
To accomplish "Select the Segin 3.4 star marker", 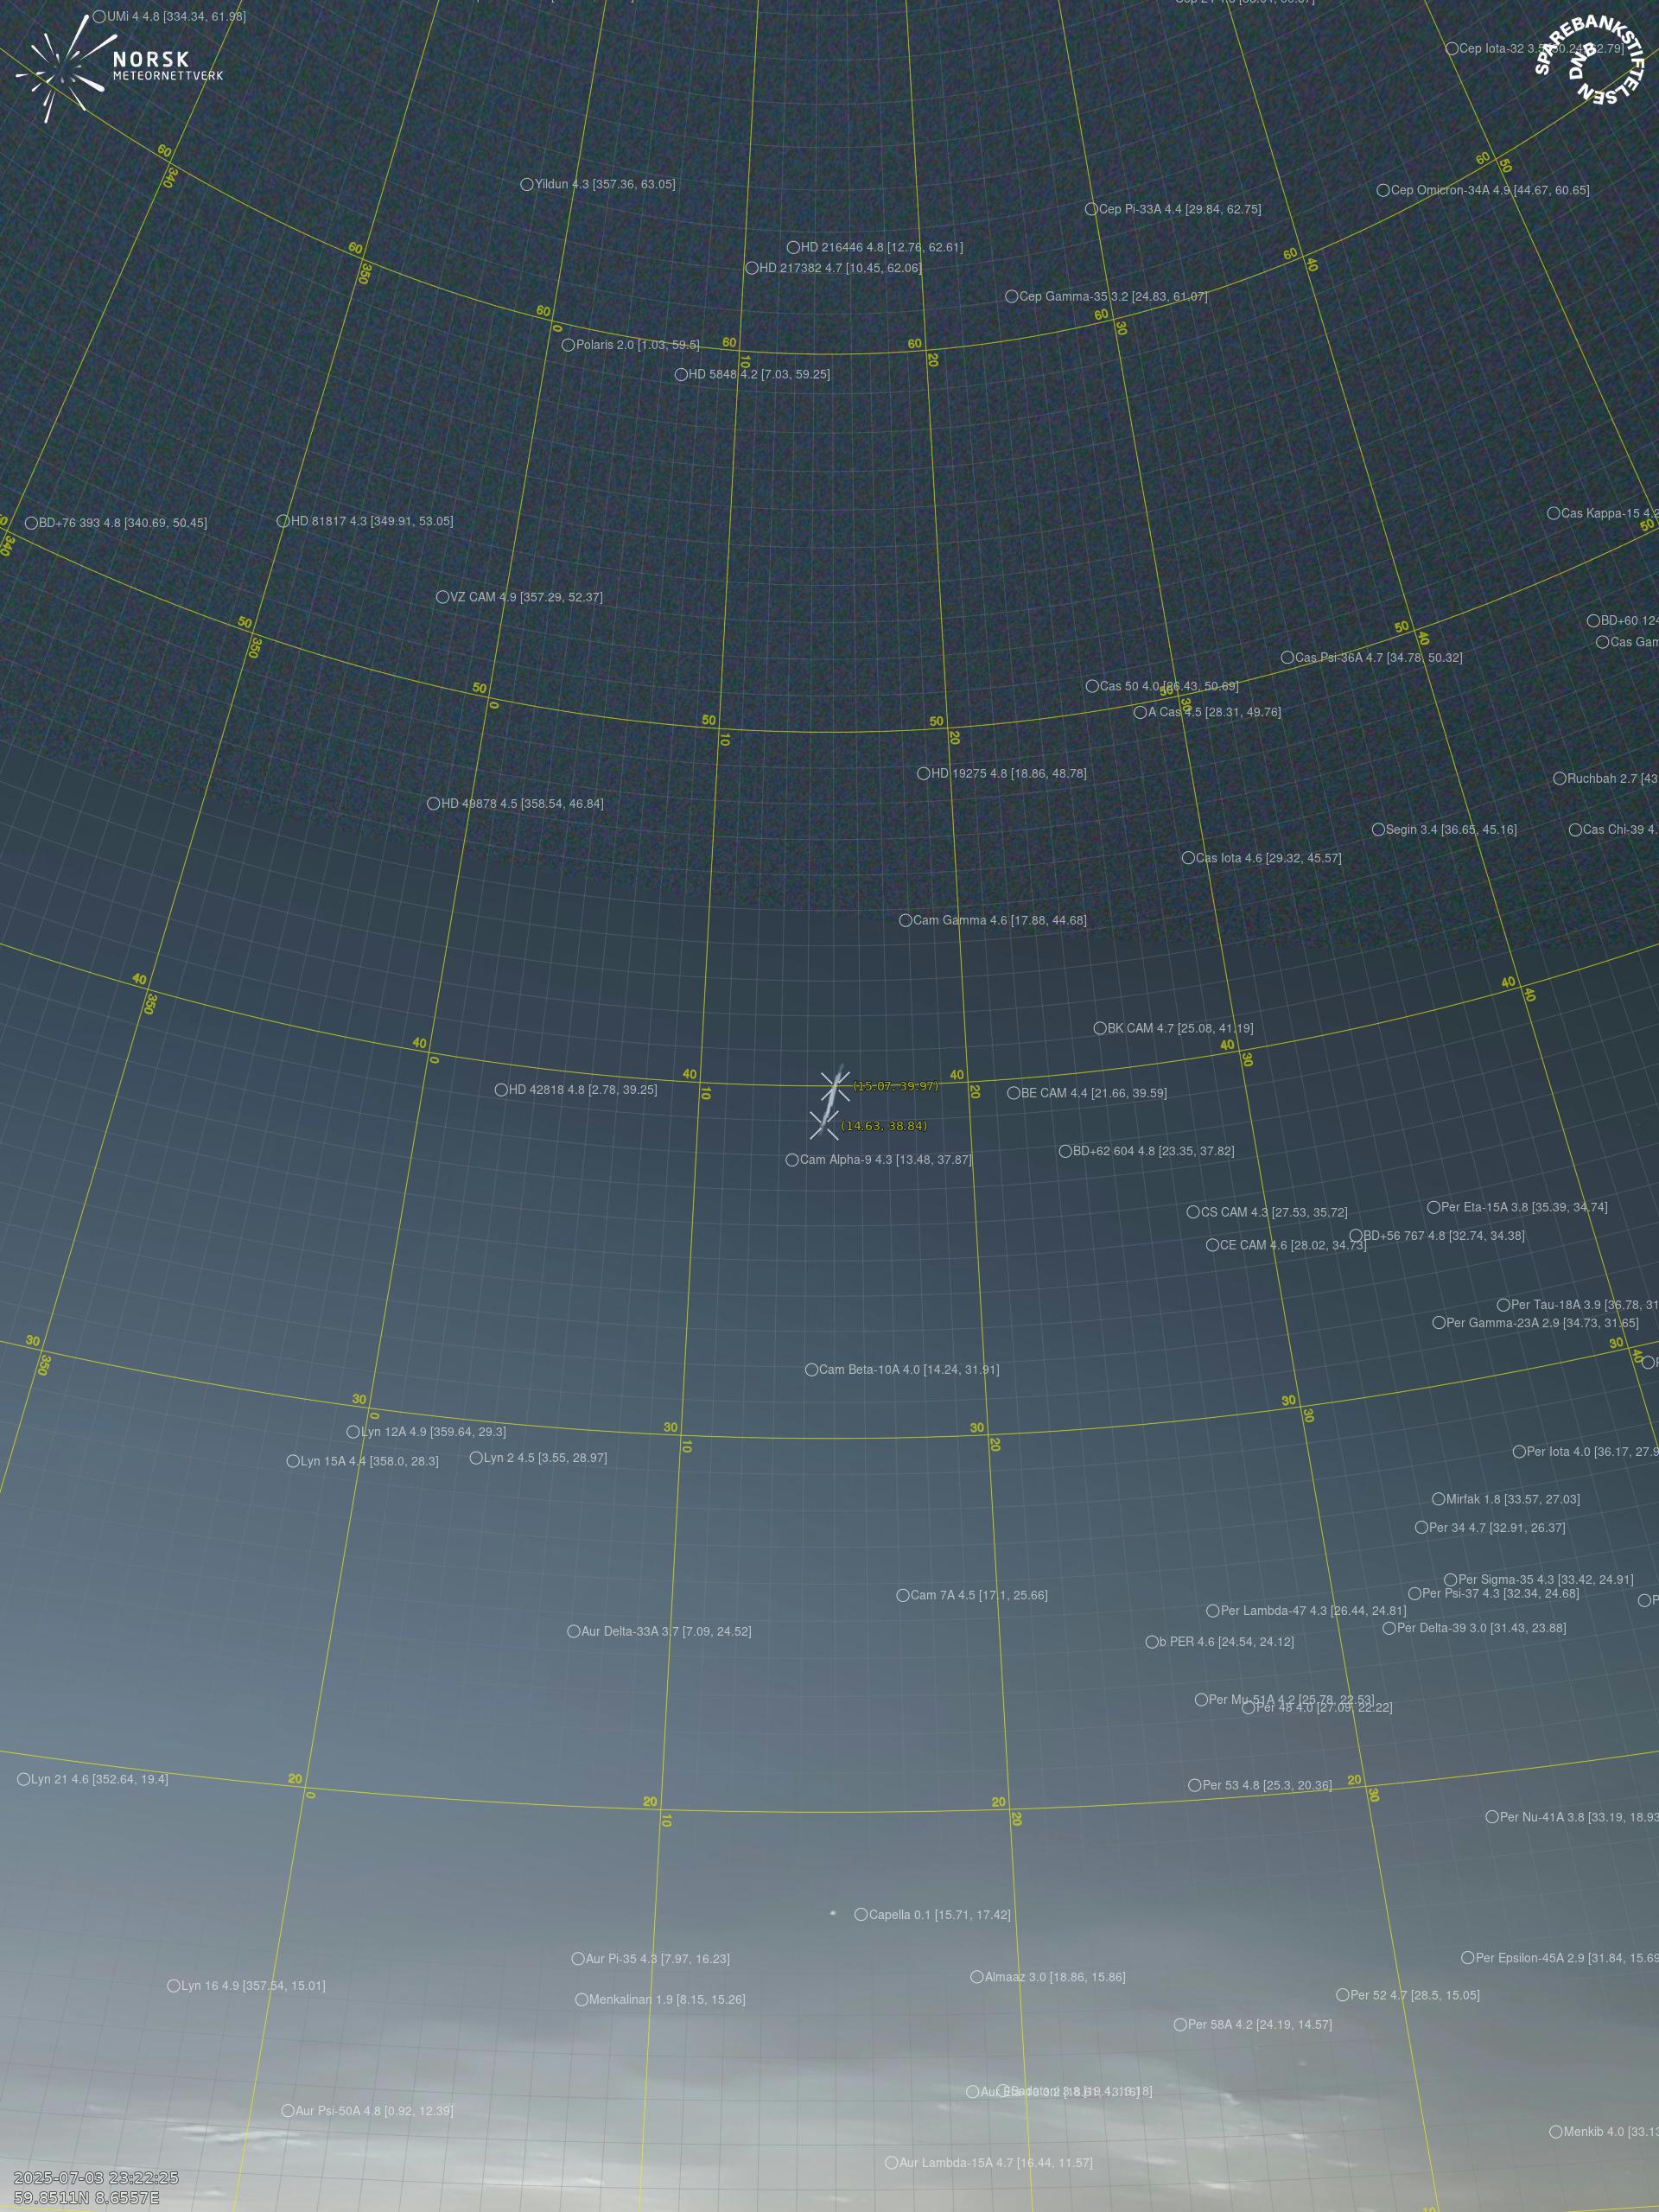I will (1378, 829).
